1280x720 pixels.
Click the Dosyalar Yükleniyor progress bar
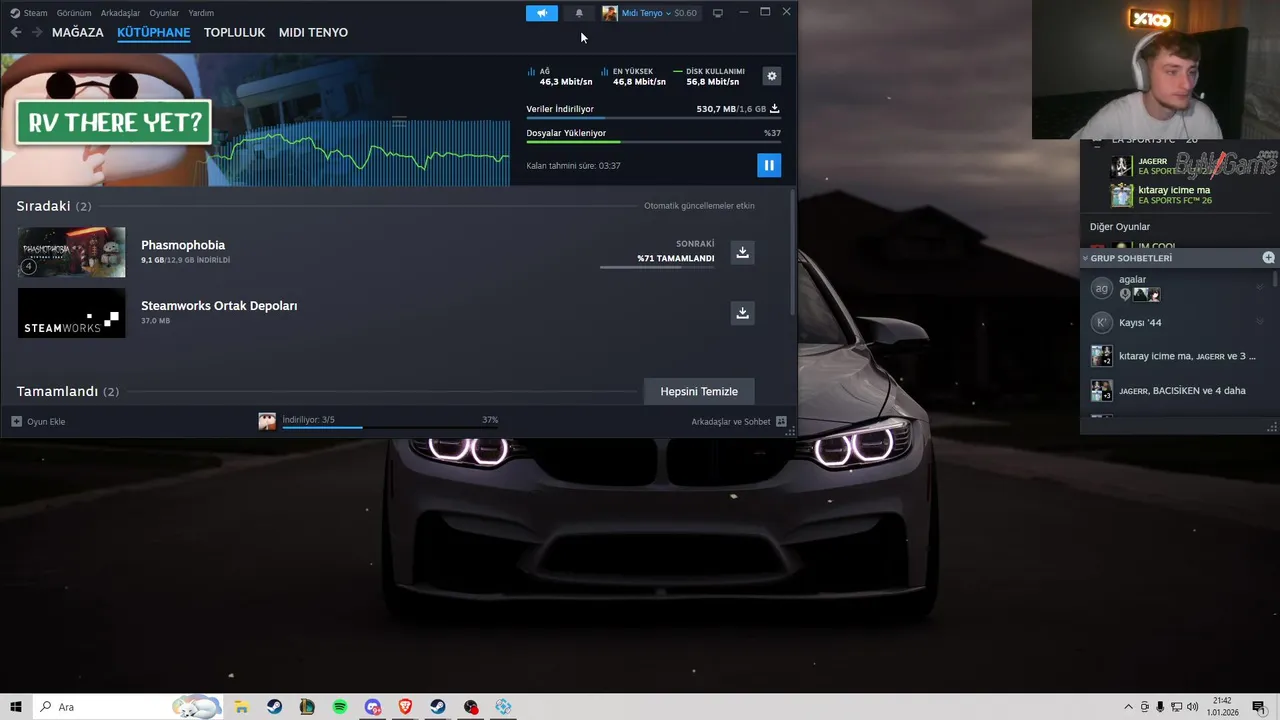tap(654, 142)
